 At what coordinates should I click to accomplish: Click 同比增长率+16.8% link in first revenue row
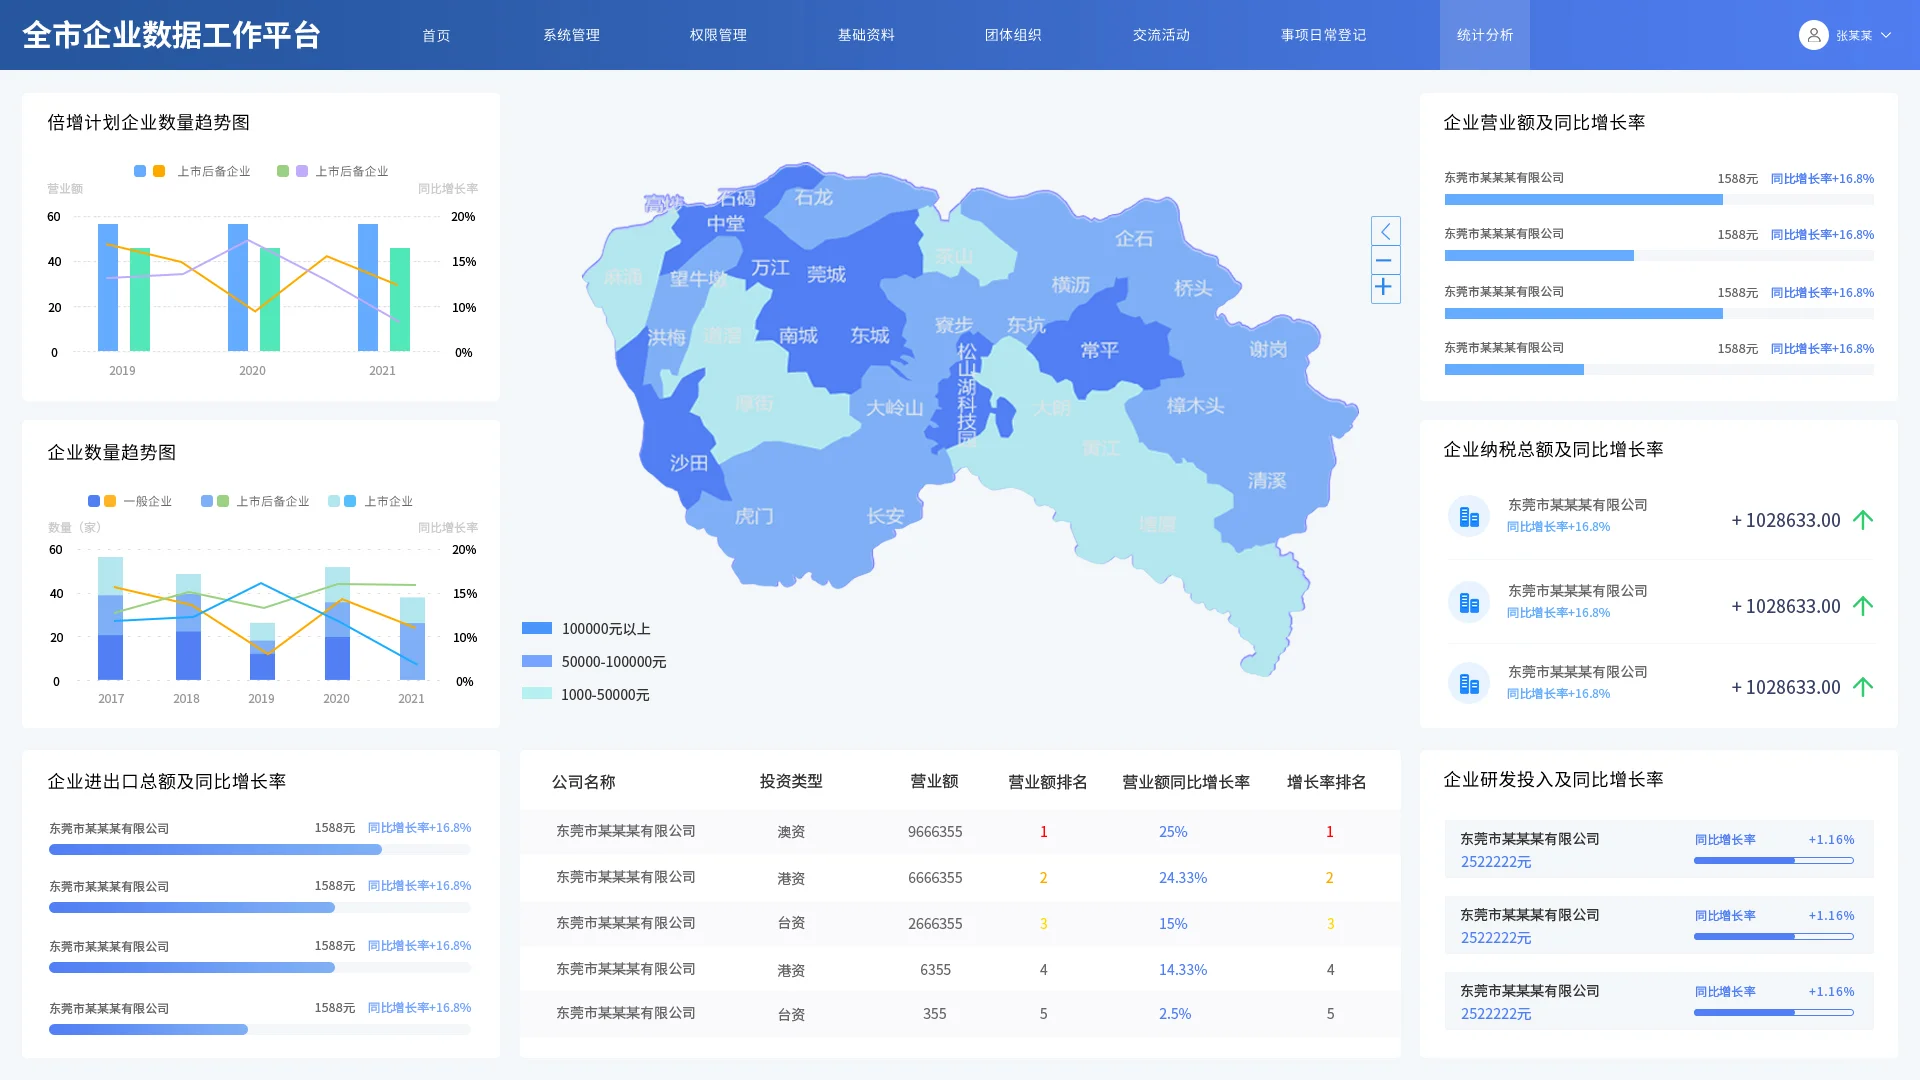(1822, 179)
